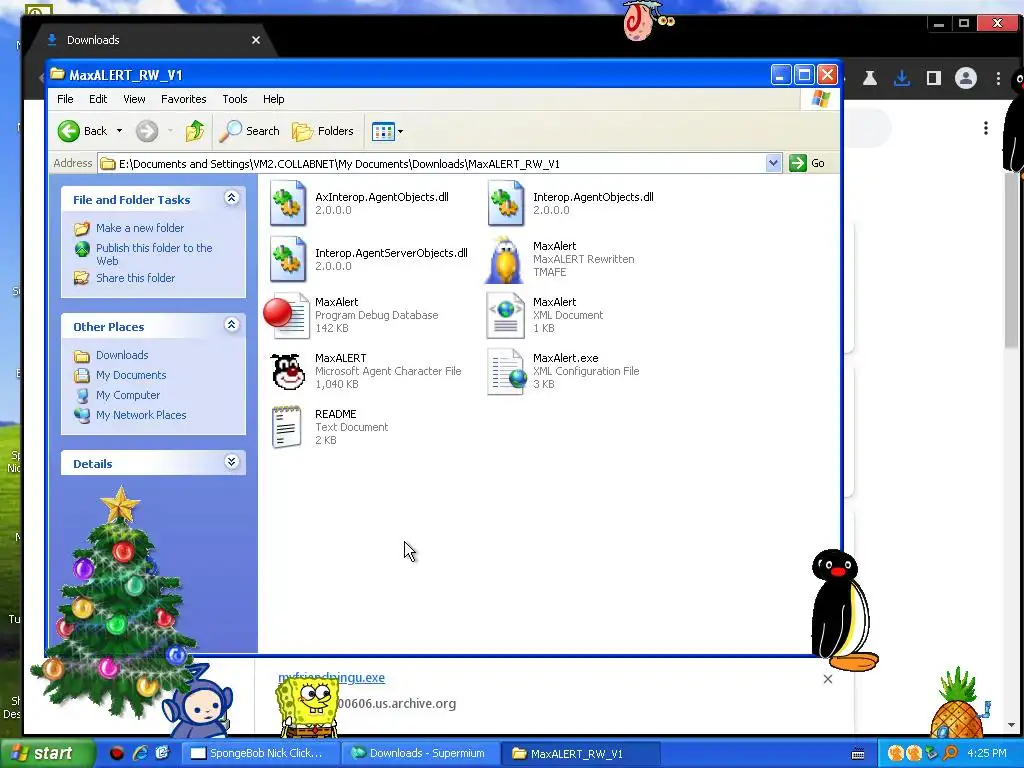Click Publish this folder to the Web
Image resolution: width=1024 pixels, height=768 pixels.
(x=154, y=254)
